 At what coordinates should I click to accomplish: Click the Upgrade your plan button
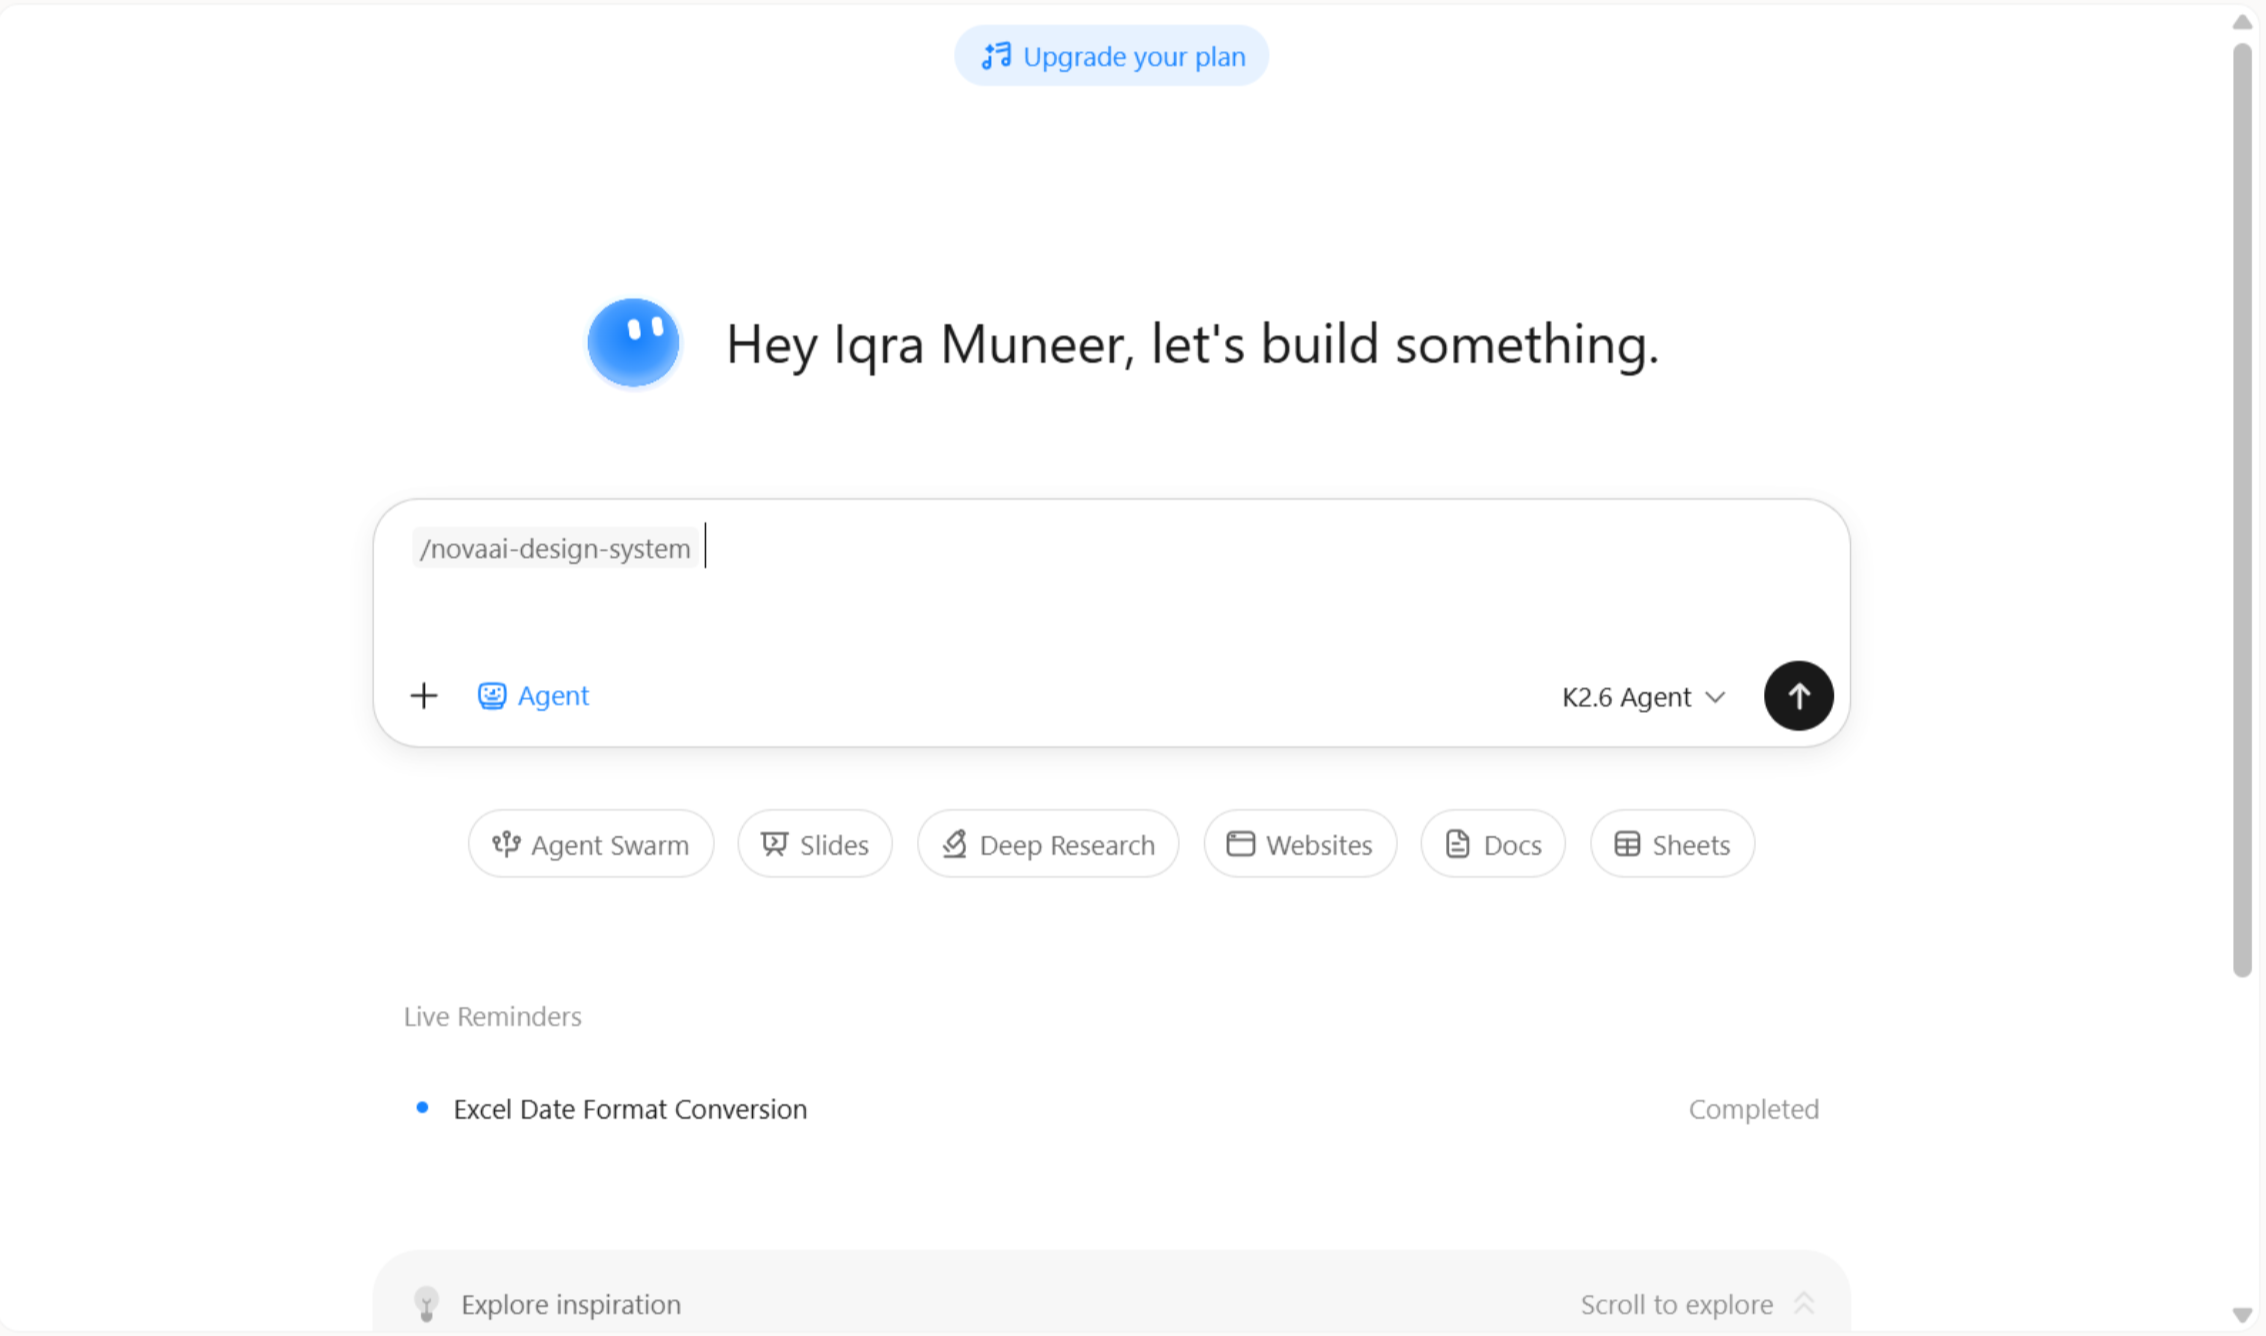click(x=1111, y=56)
